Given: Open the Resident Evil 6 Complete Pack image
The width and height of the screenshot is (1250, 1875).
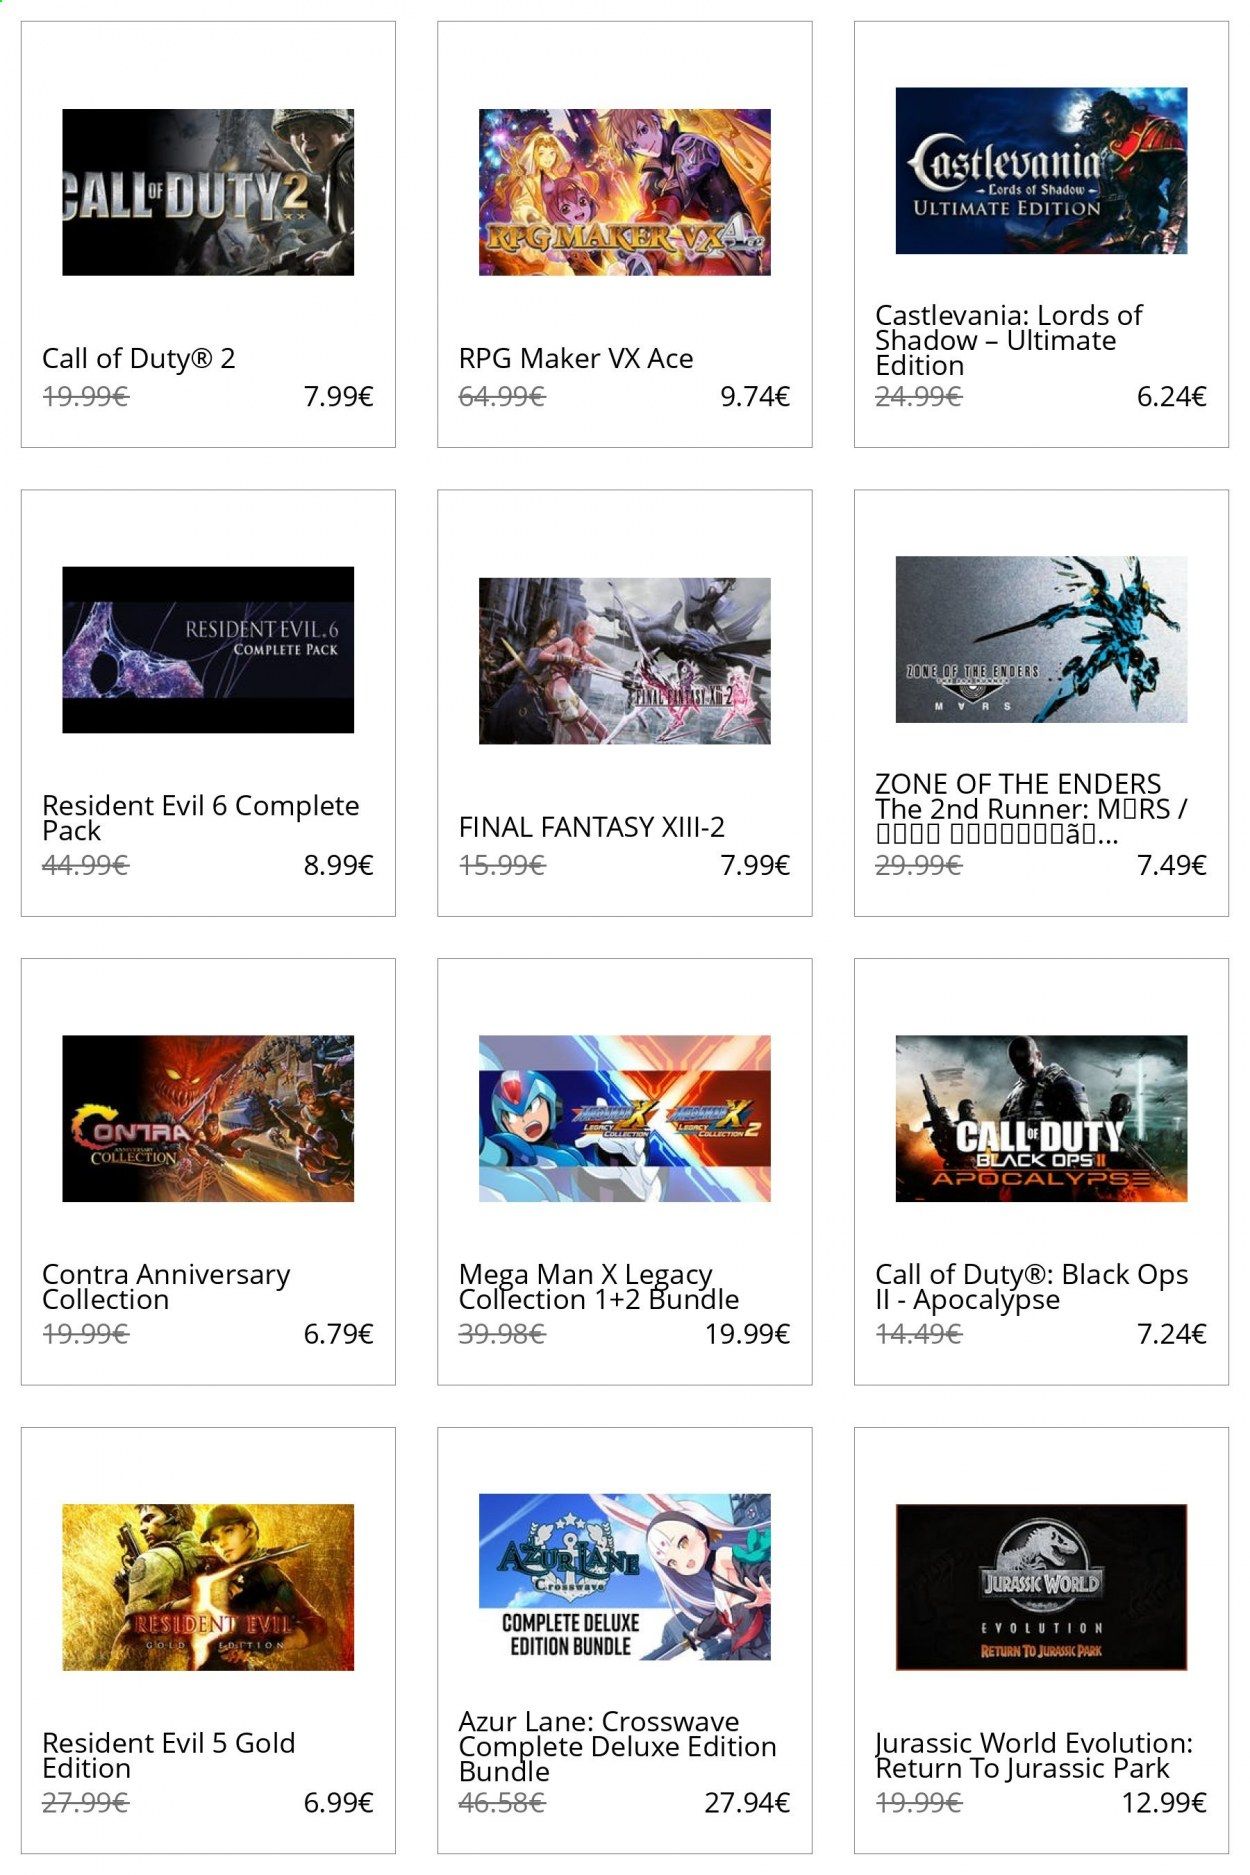Looking at the screenshot, I should coord(208,650).
